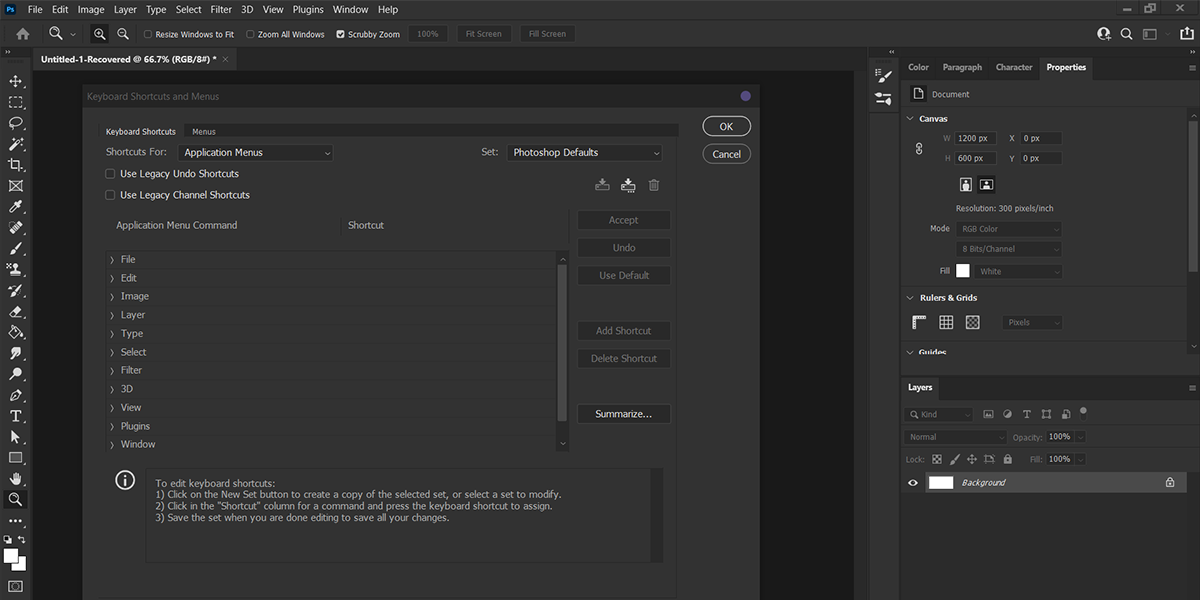Image resolution: width=1200 pixels, height=600 pixels.
Task: Select the Type tool
Action: pos(15,415)
